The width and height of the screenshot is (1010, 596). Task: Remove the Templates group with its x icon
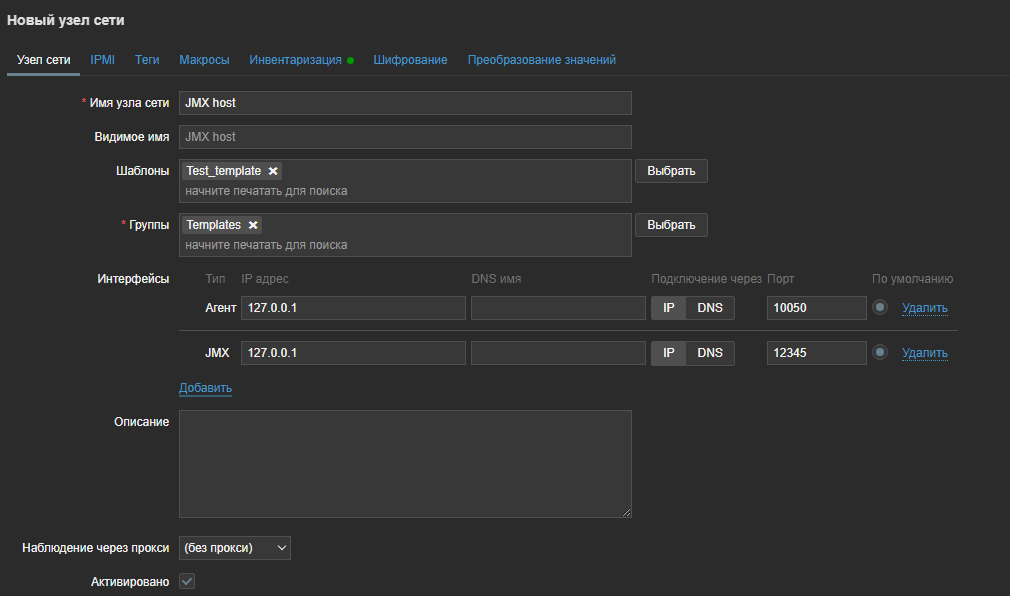tap(253, 225)
